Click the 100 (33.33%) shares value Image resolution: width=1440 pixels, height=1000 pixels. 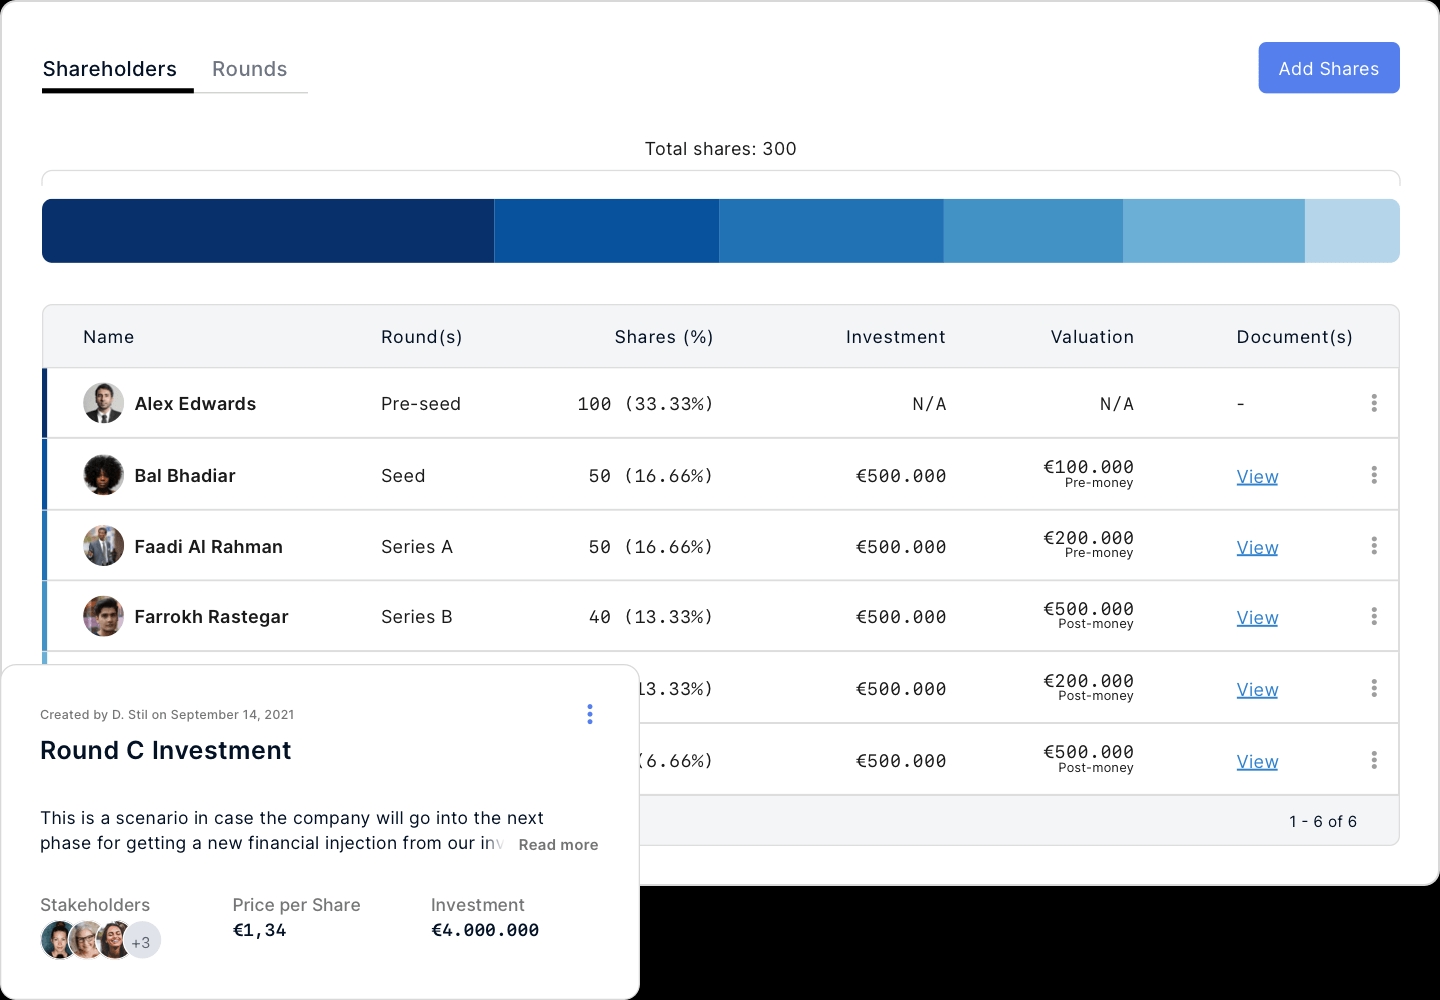(x=645, y=404)
